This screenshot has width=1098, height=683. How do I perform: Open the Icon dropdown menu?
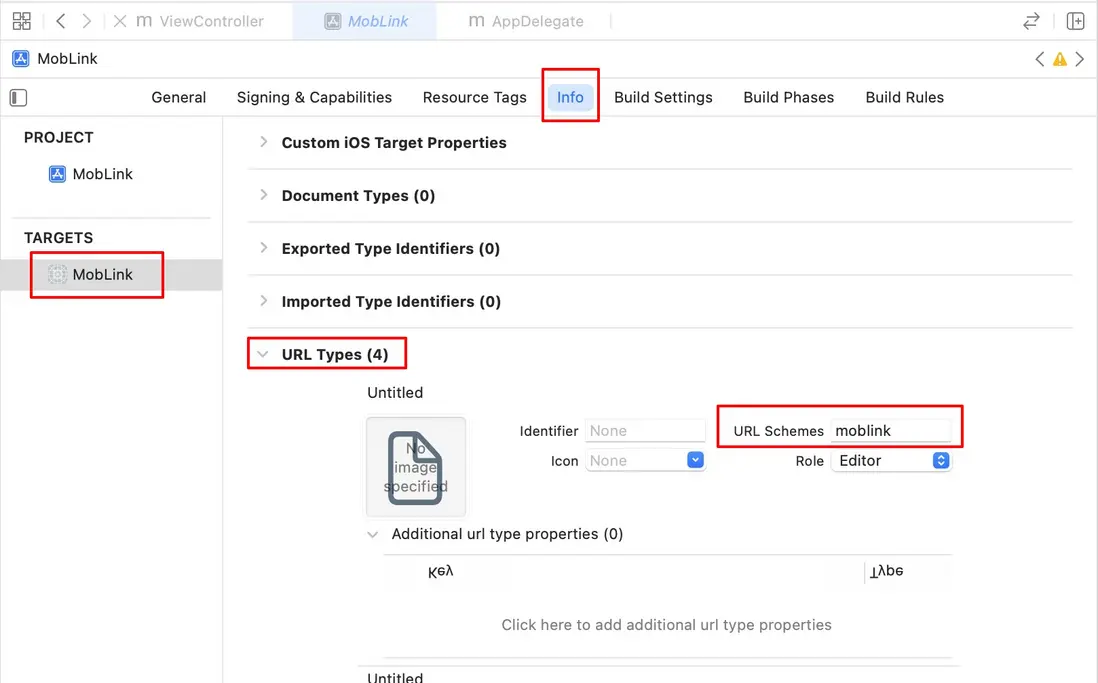[x=696, y=461]
